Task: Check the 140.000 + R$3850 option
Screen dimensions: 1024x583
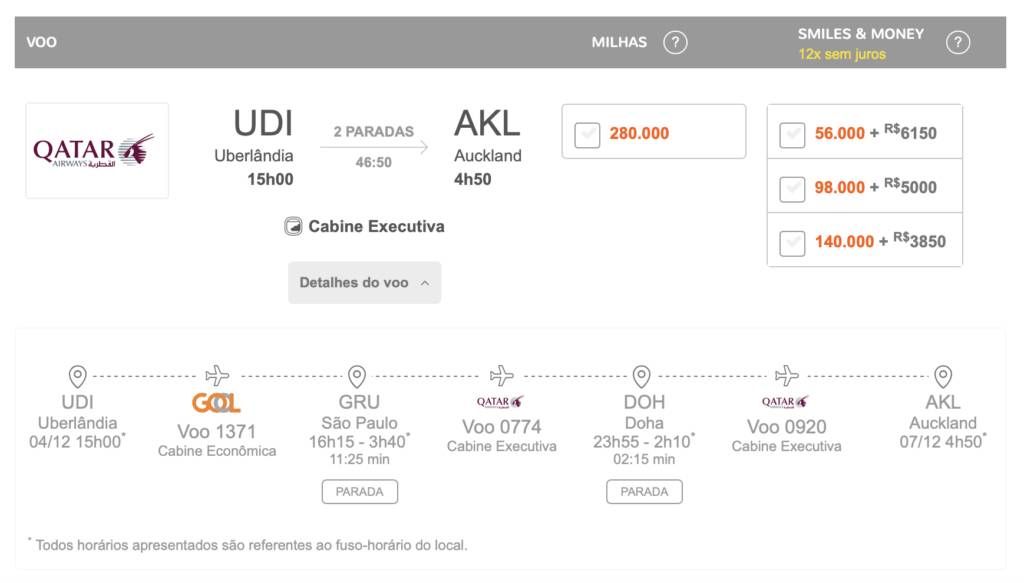Action: tap(792, 244)
